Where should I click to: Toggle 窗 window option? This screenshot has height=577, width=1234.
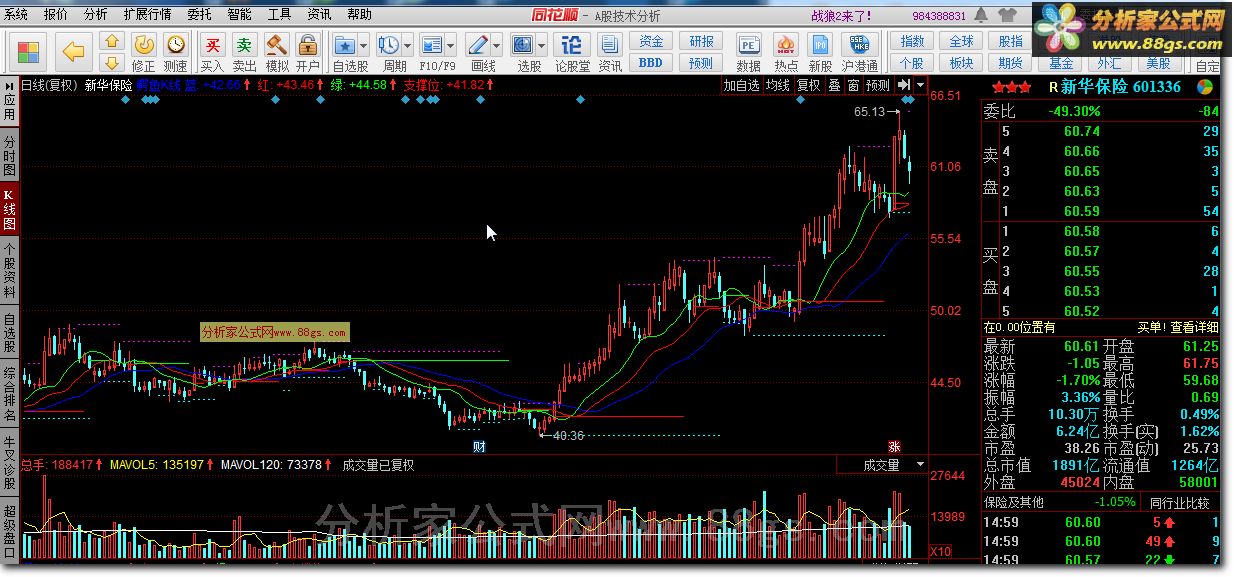coord(853,86)
